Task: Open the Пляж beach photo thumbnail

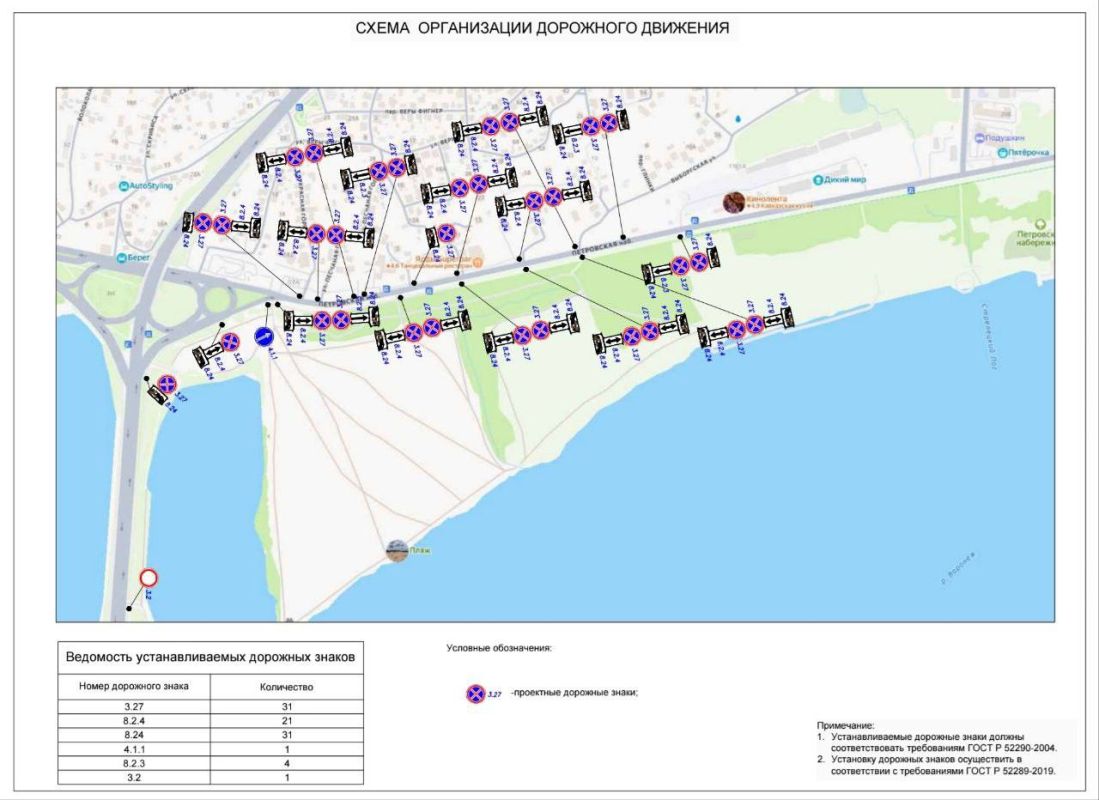Action: (x=397, y=550)
